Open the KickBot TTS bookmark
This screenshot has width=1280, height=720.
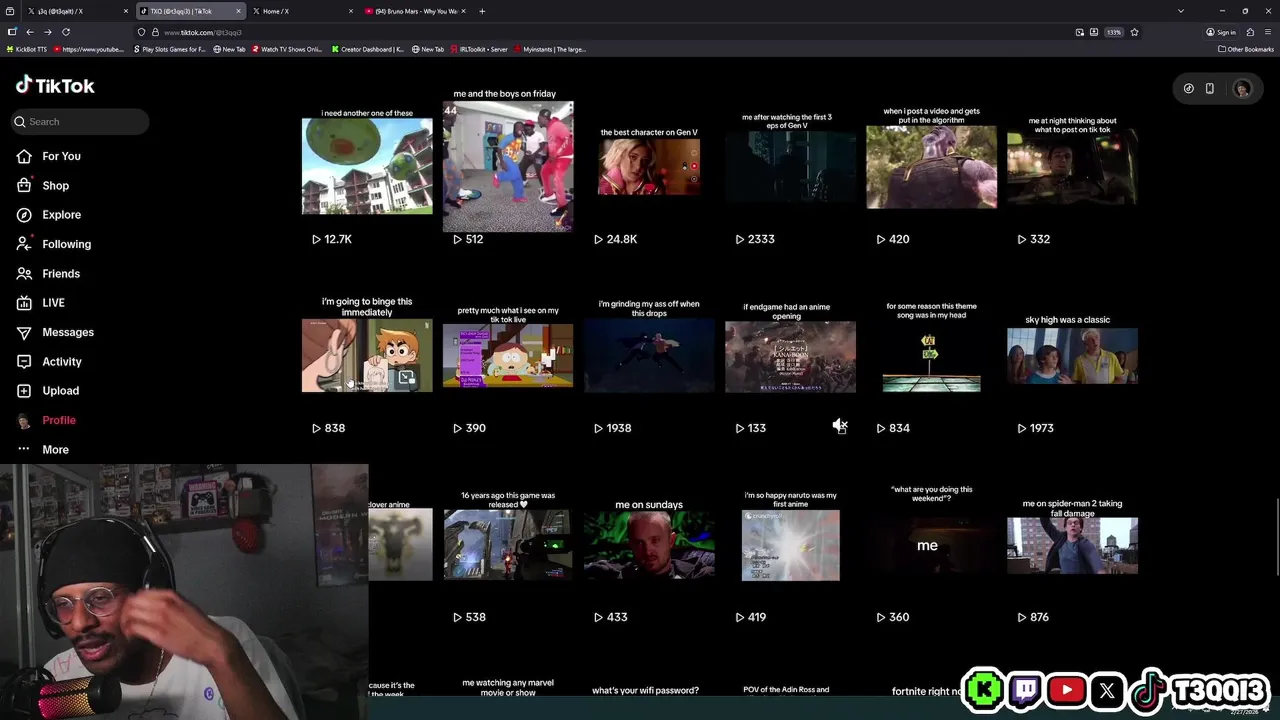pos(27,49)
